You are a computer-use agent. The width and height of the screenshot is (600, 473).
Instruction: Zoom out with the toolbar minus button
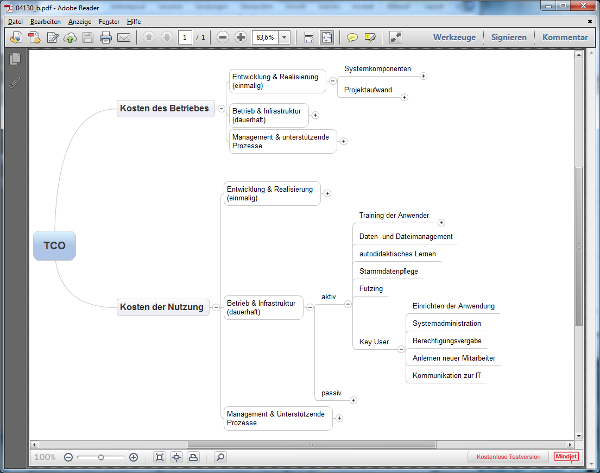click(222, 38)
